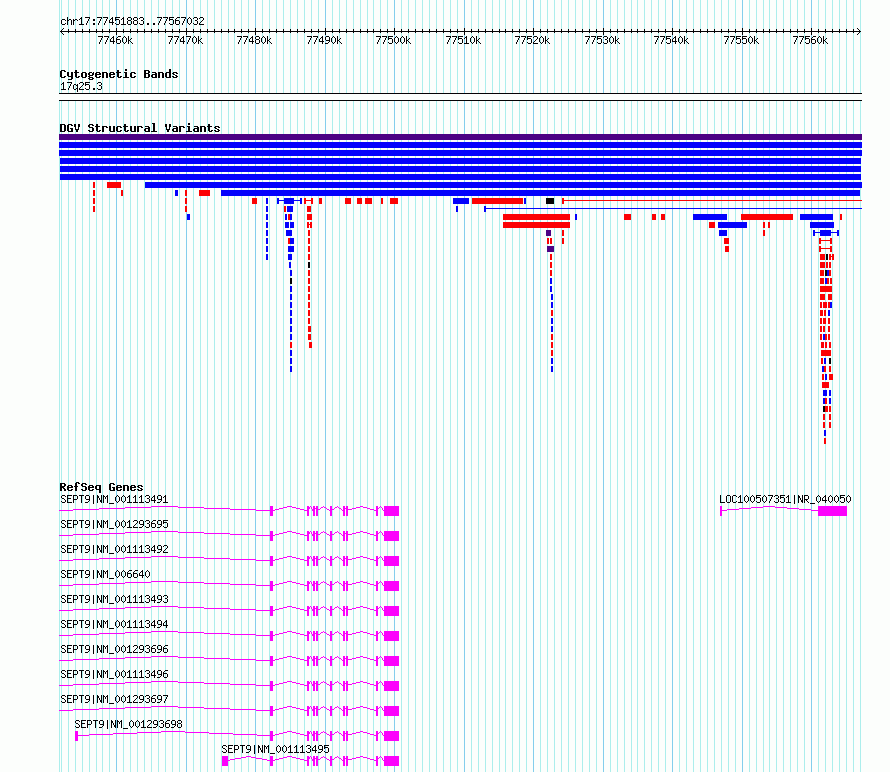This screenshot has height=772, width=890.
Task: Open SEPT9|NM_001293698 transcript label
Action: 128,724
